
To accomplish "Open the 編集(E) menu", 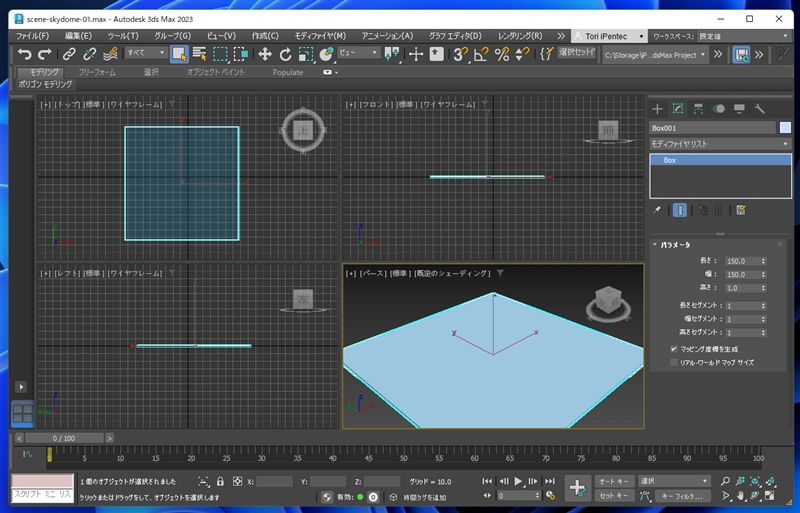I will tap(78, 36).
